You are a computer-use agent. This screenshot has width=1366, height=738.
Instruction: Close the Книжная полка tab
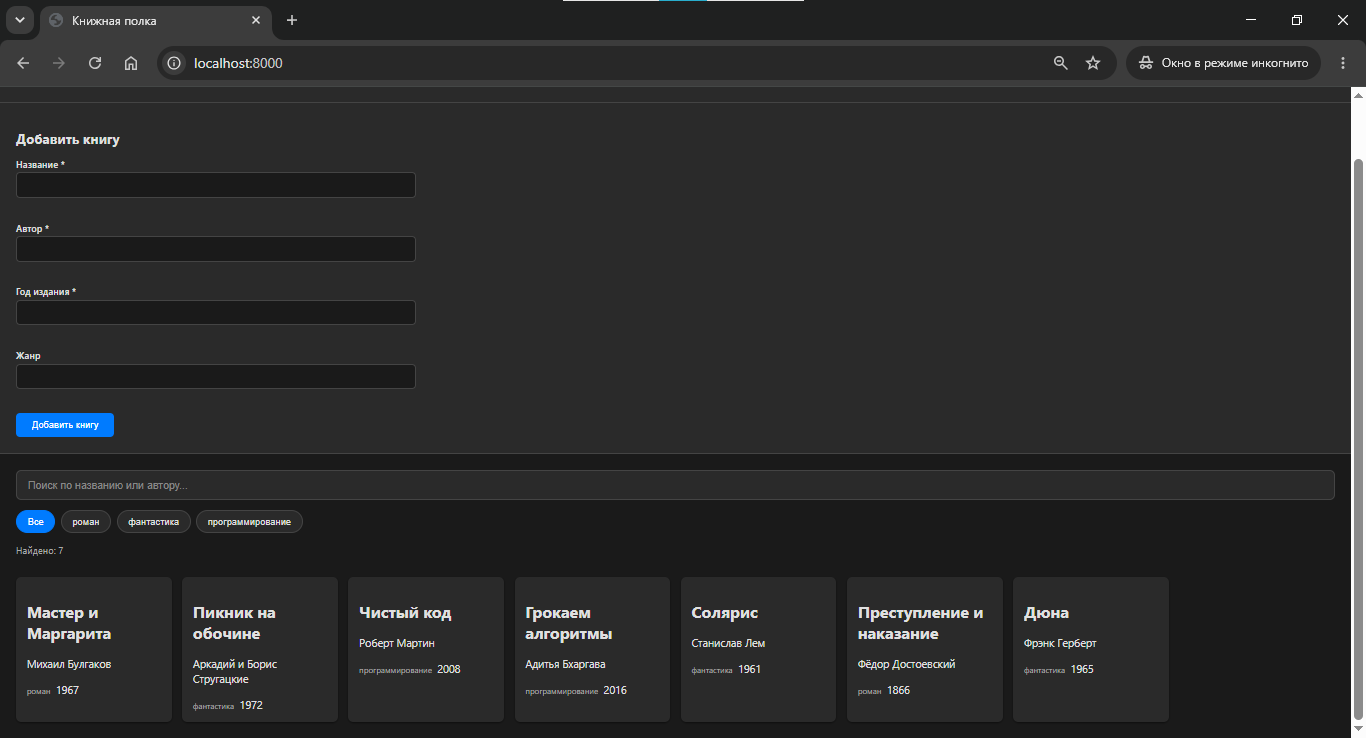pyautogui.click(x=256, y=20)
